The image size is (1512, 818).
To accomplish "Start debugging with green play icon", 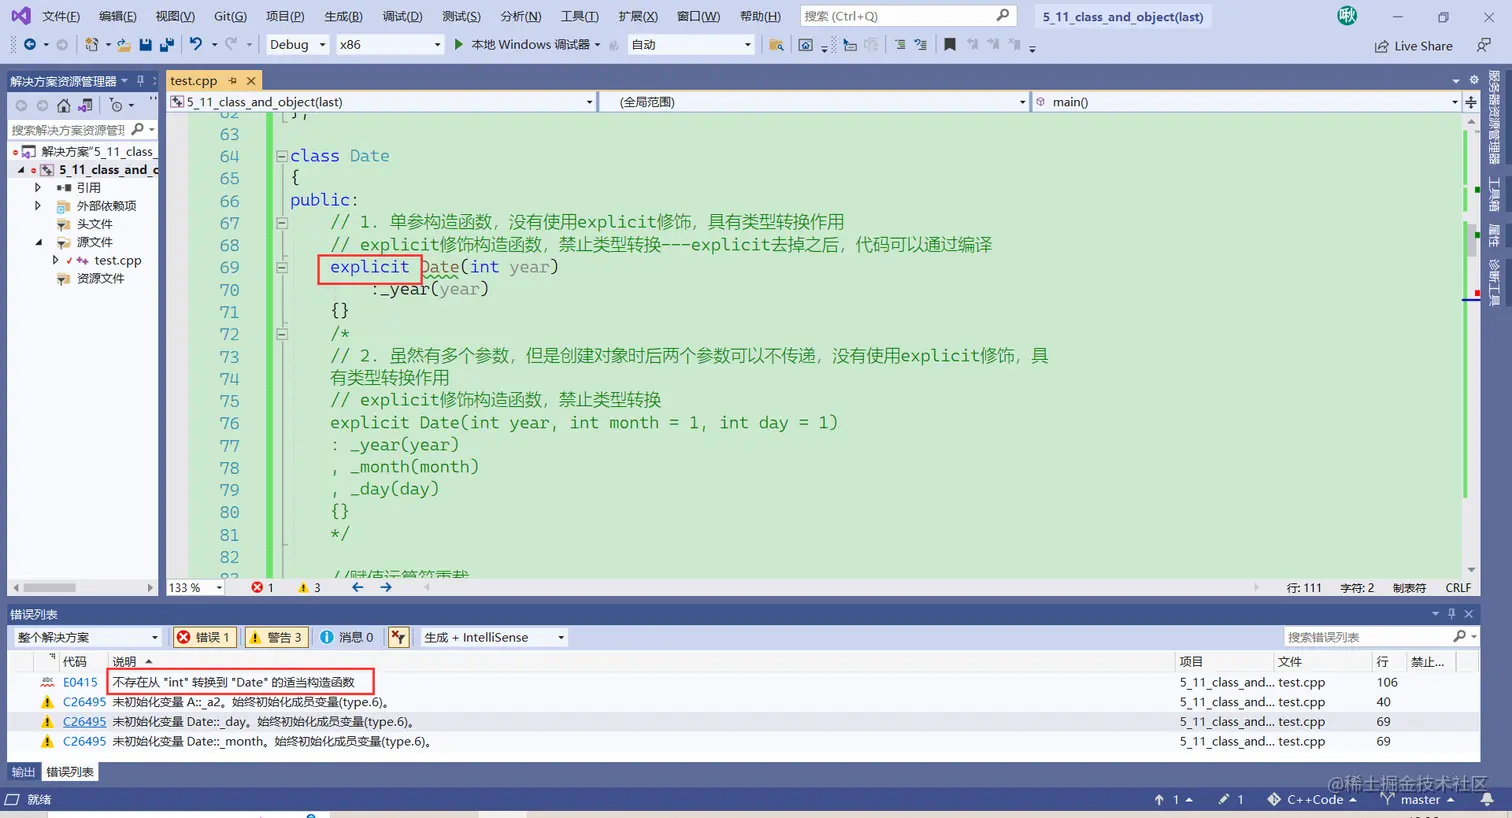I will [x=459, y=44].
